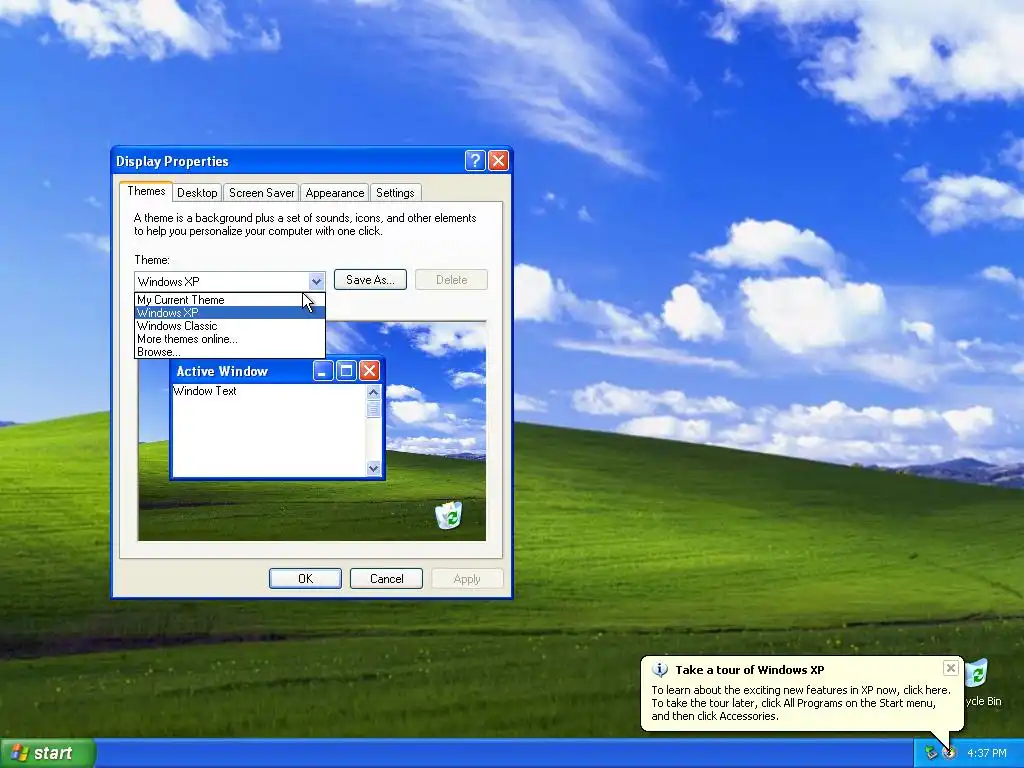Pick Windows Classic theme option
1024x768 pixels.
229,326
